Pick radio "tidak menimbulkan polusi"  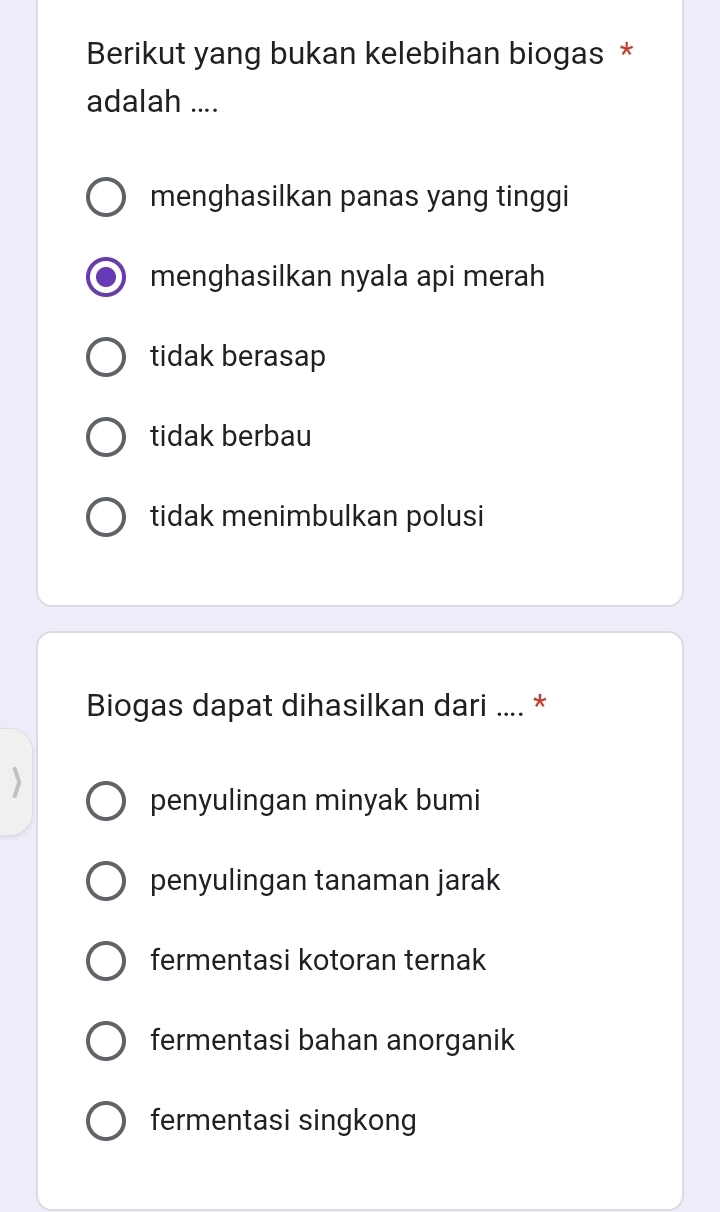[x=106, y=518]
